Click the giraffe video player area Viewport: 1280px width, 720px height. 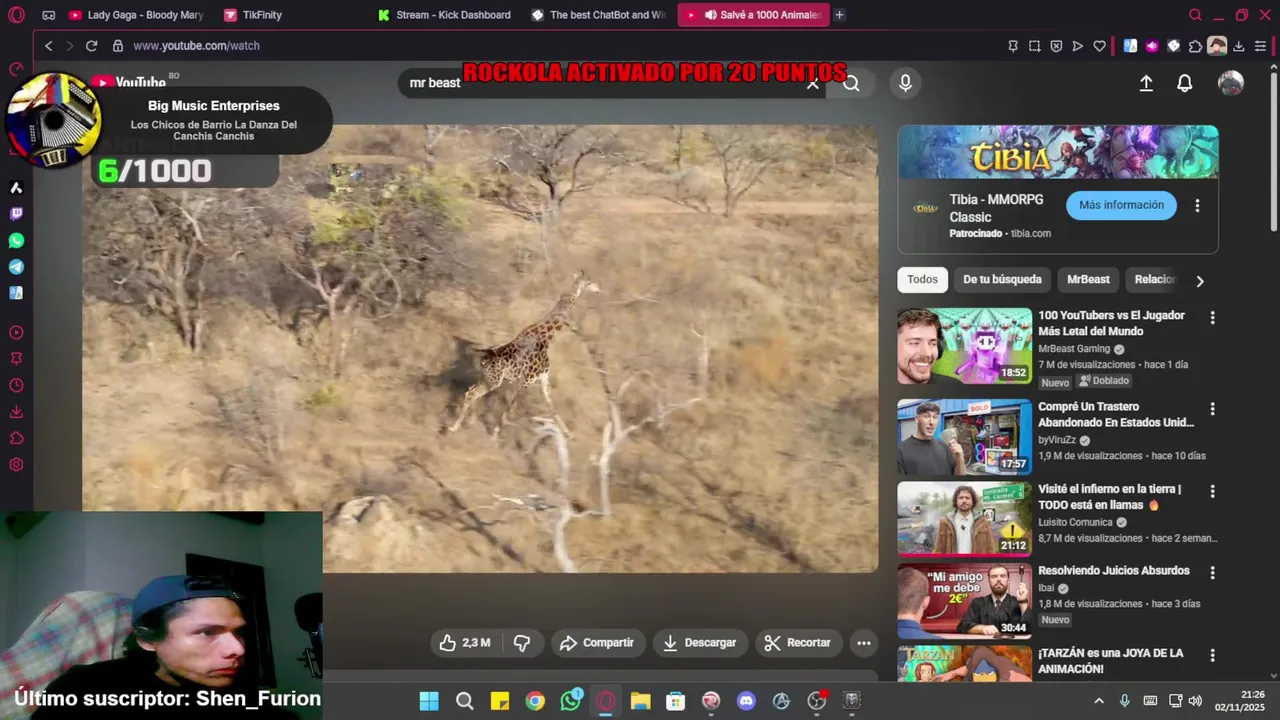point(480,349)
